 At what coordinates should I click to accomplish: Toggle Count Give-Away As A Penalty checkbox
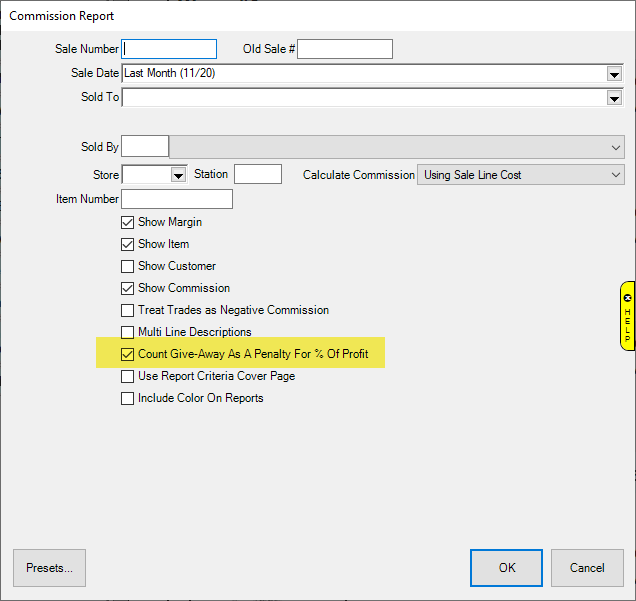[x=127, y=355]
